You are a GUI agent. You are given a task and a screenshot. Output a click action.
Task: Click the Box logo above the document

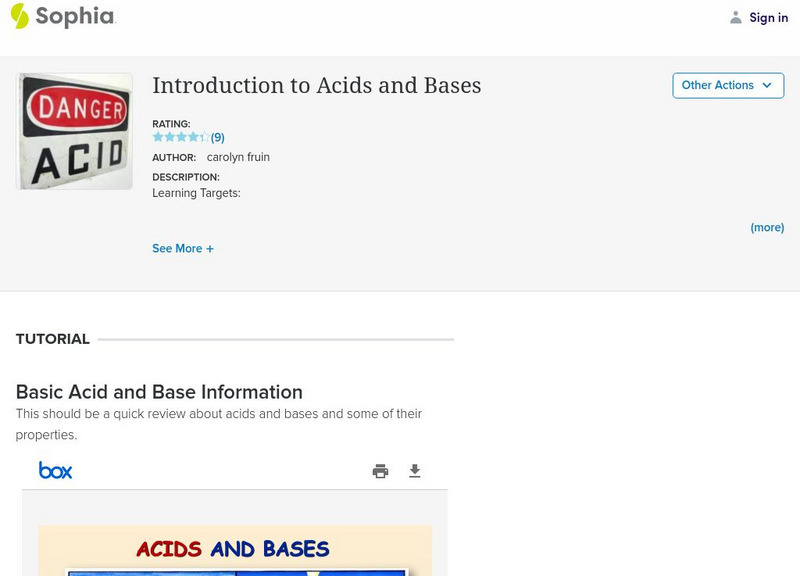57,470
